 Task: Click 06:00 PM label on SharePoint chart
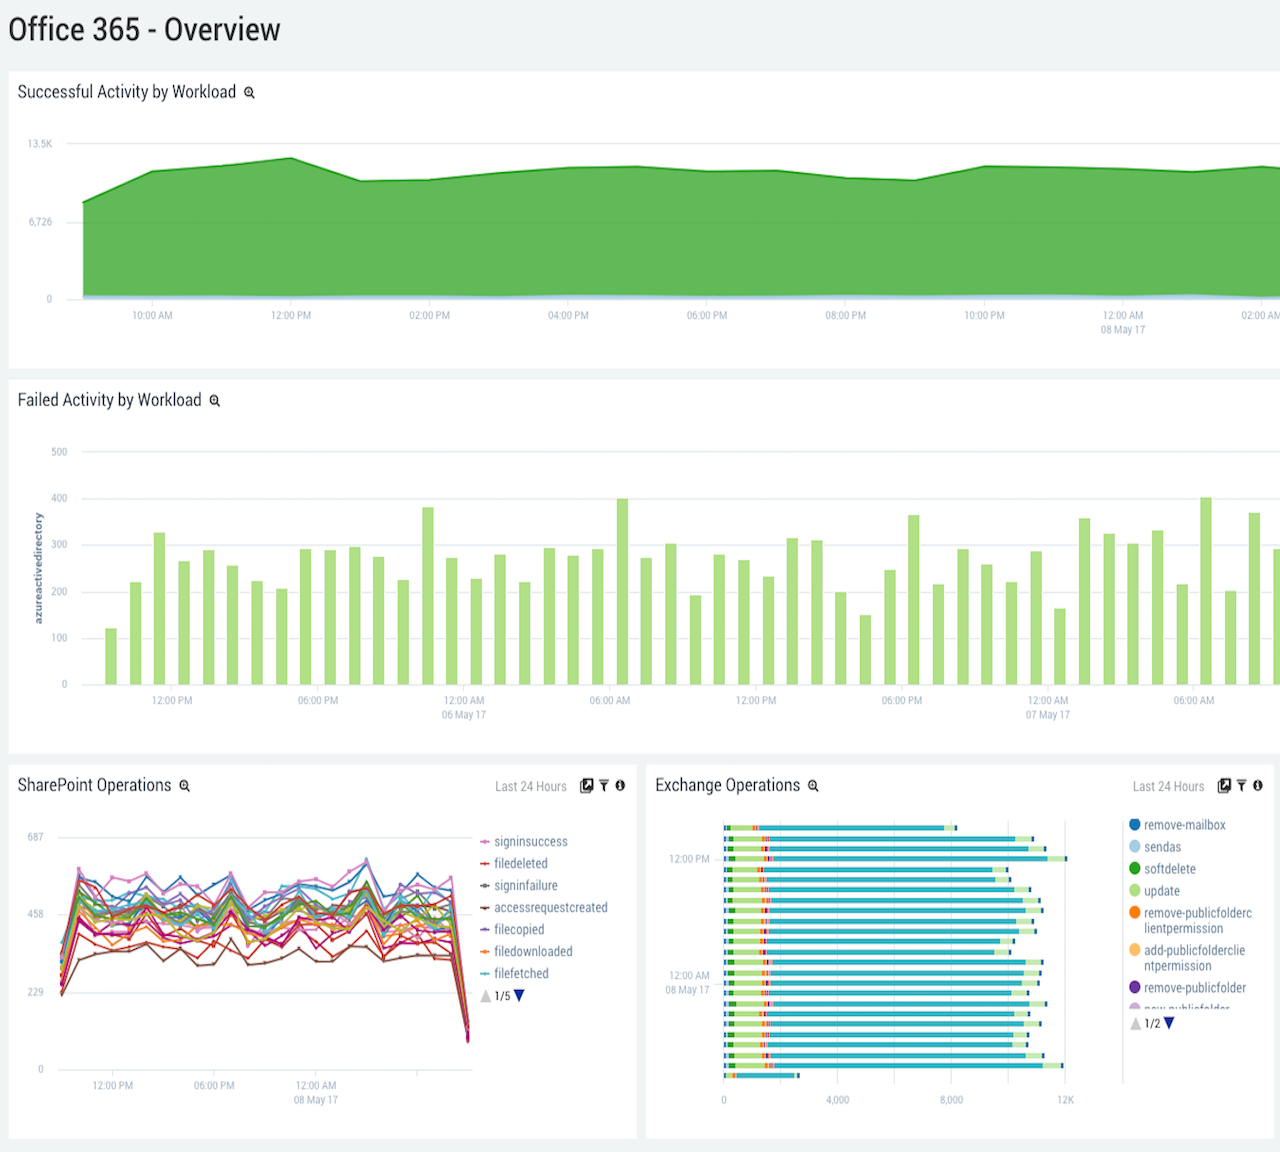pos(214,1086)
